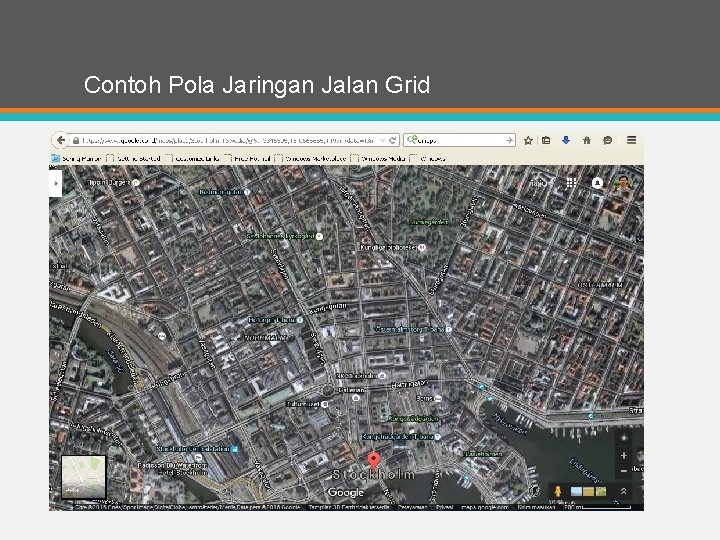Screen dimensions: 720x540
Task: Click the maps.google.com footer link
Action: tap(484, 507)
